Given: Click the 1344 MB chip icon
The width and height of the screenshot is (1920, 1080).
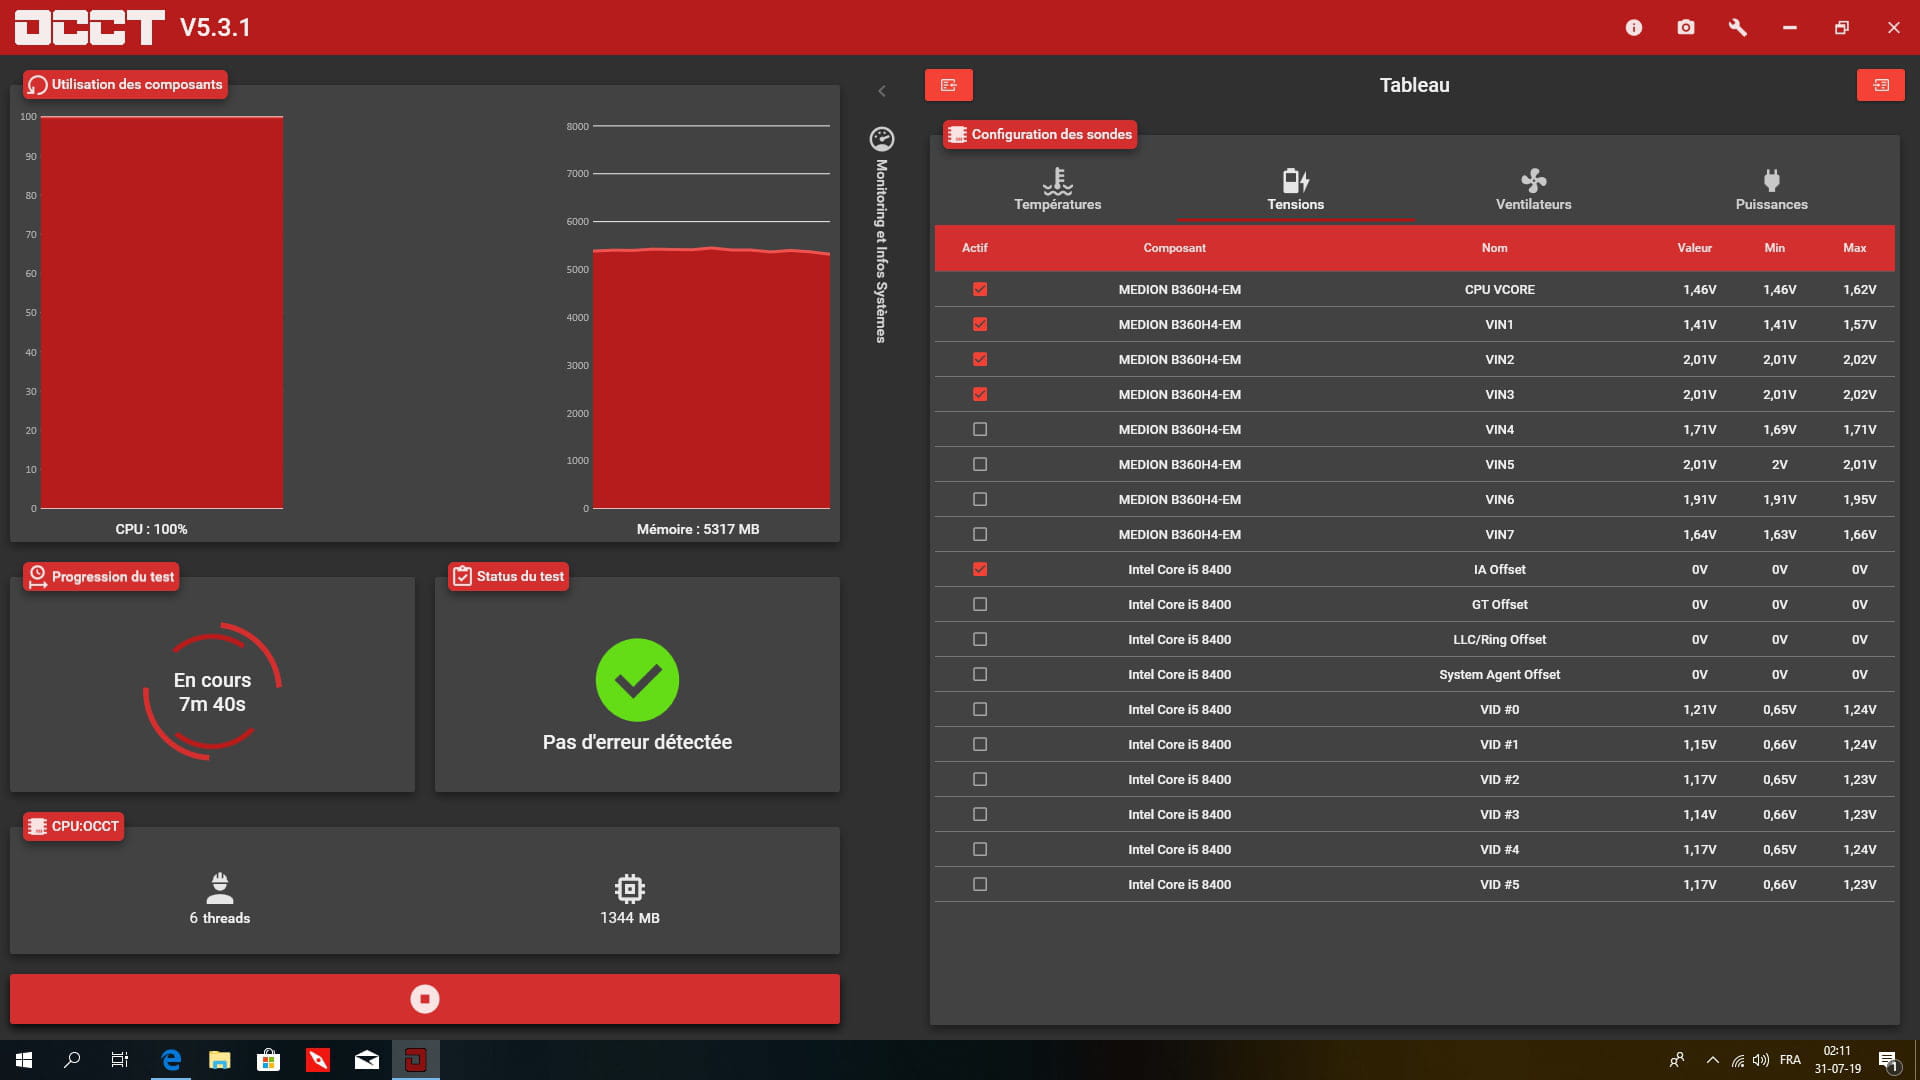Looking at the screenshot, I should 630,888.
